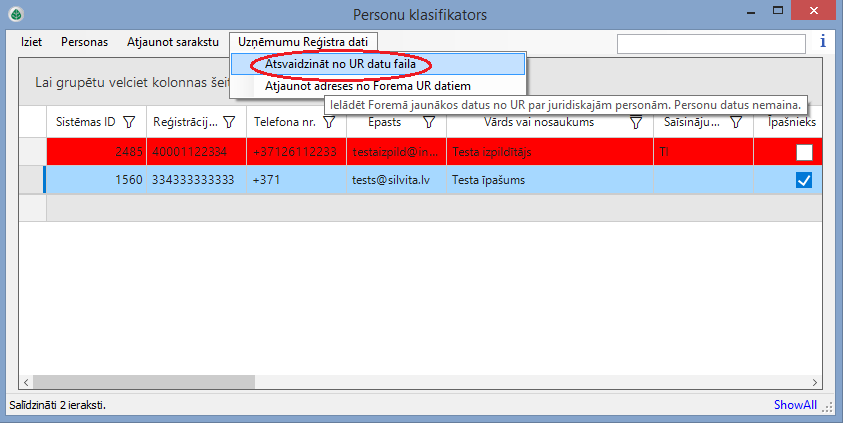Screen dimensions: 843x423
Task: Open filter for Saīsinājums column
Action: [736, 122]
